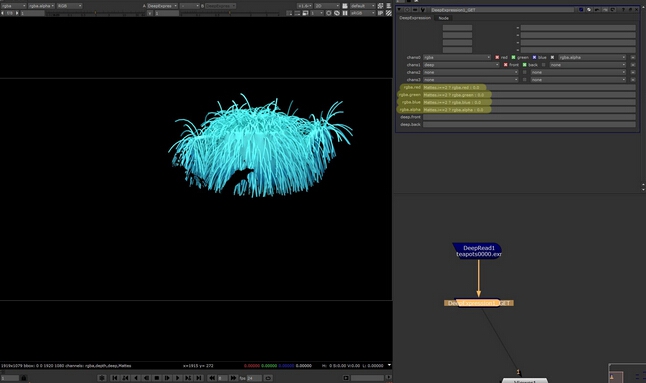
Task: Toggle the green channel checkbox
Action: [x=513, y=58]
